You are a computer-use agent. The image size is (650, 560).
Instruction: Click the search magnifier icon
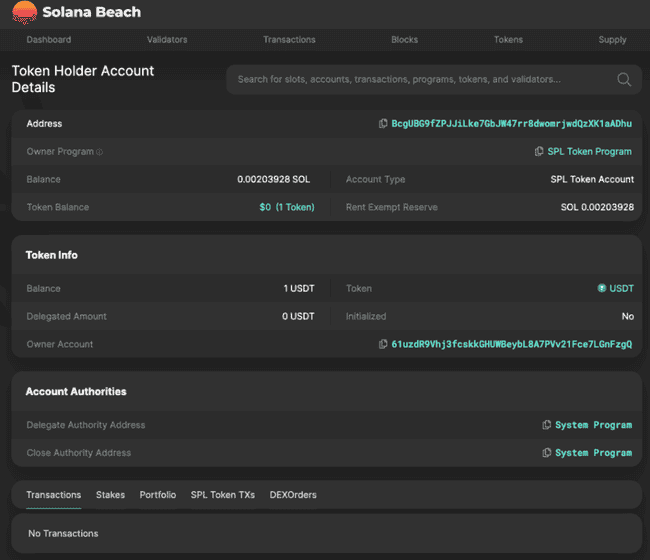click(624, 79)
